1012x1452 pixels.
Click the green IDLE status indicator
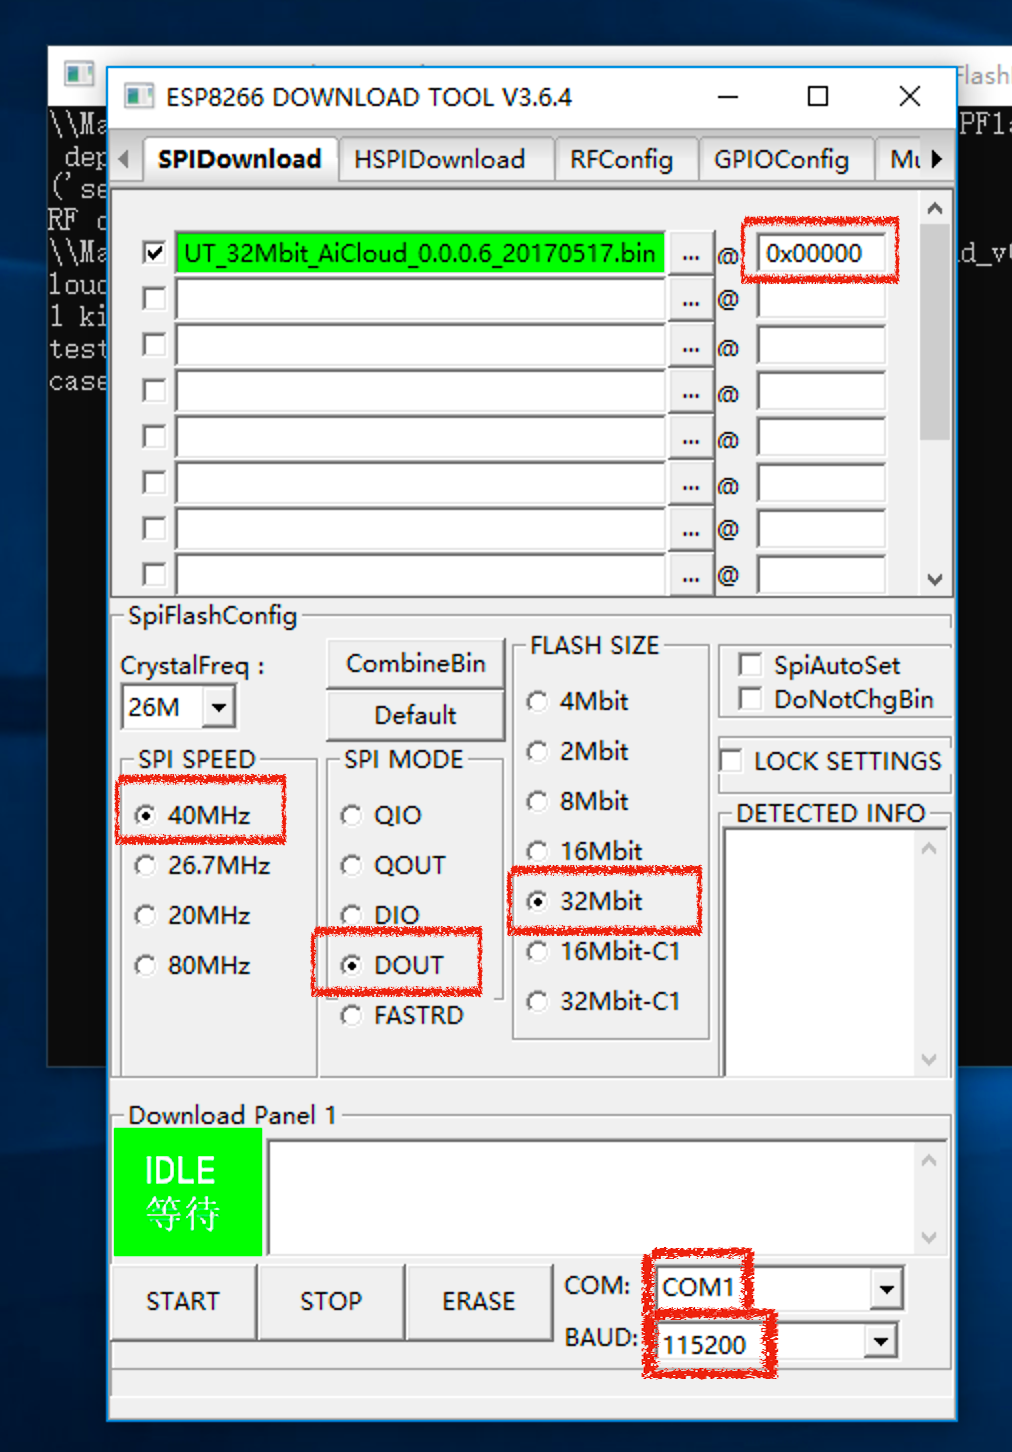[188, 1192]
